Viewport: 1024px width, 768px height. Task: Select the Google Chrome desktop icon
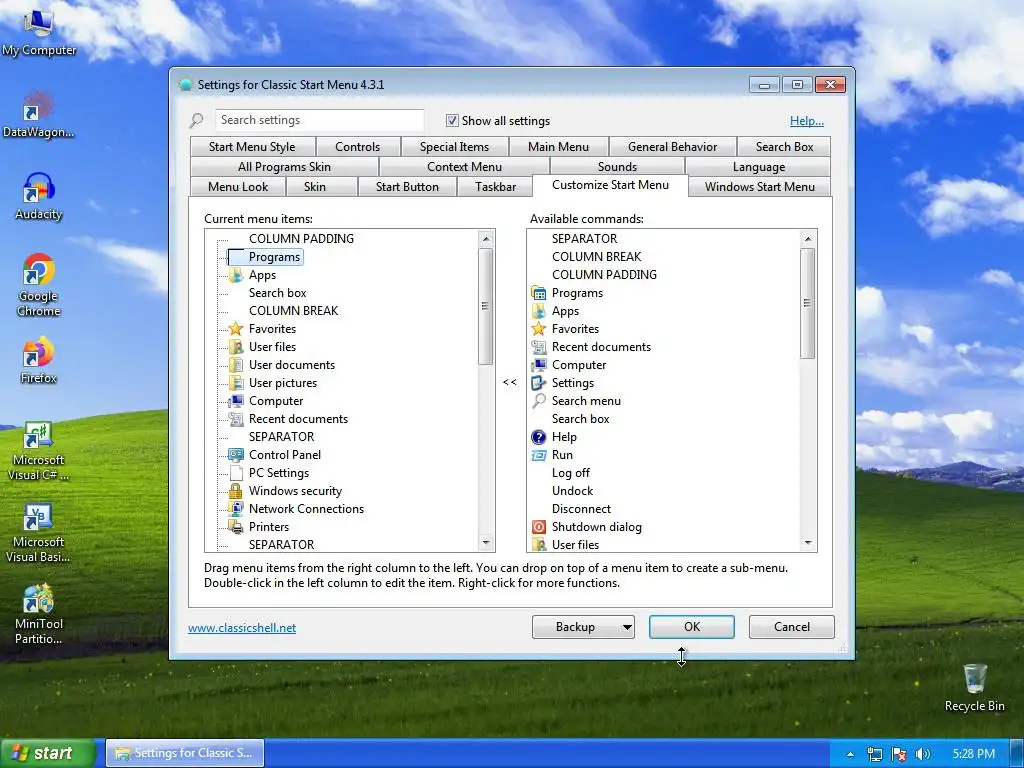tap(39, 285)
